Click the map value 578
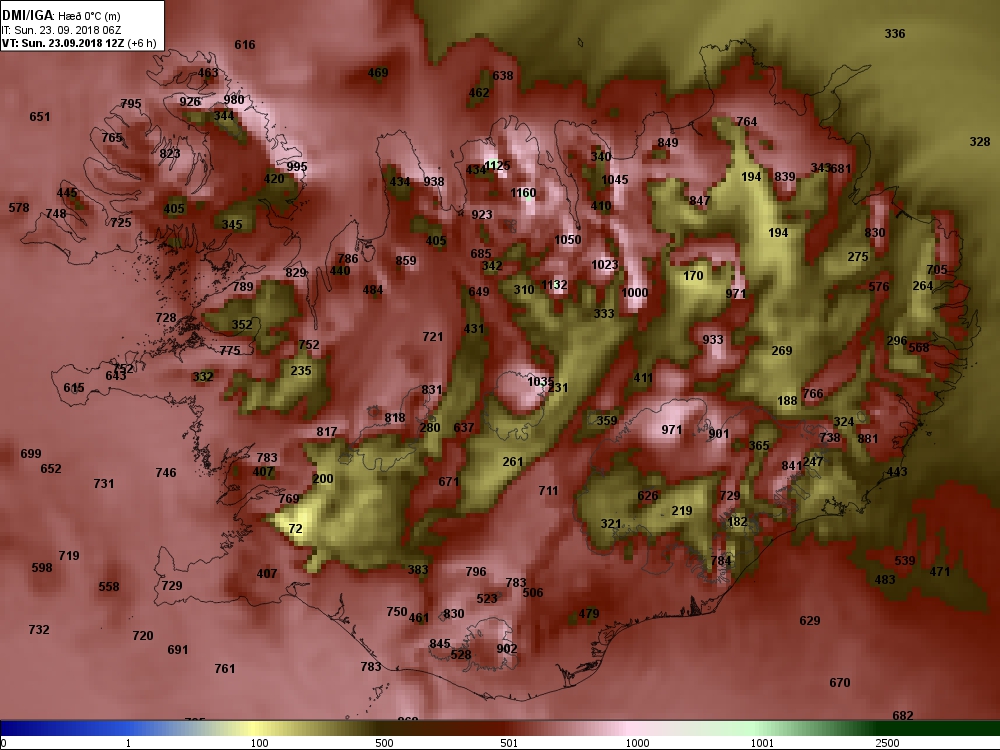Screen dimensions: 1000x750 (x=19, y=208)
